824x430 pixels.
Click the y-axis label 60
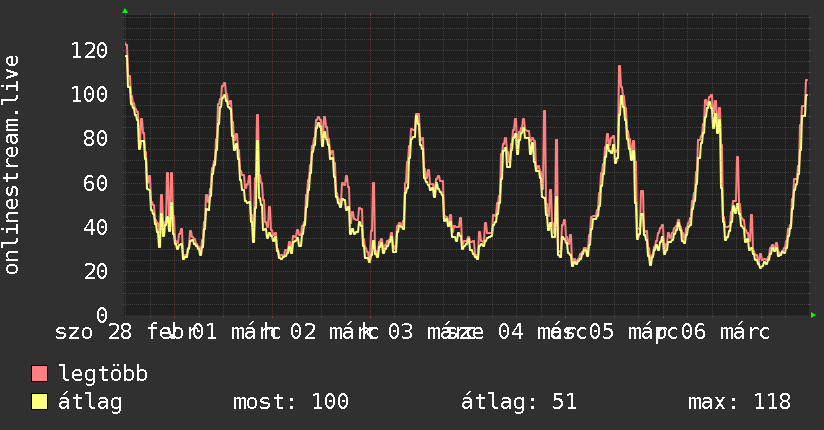(96, 183)
